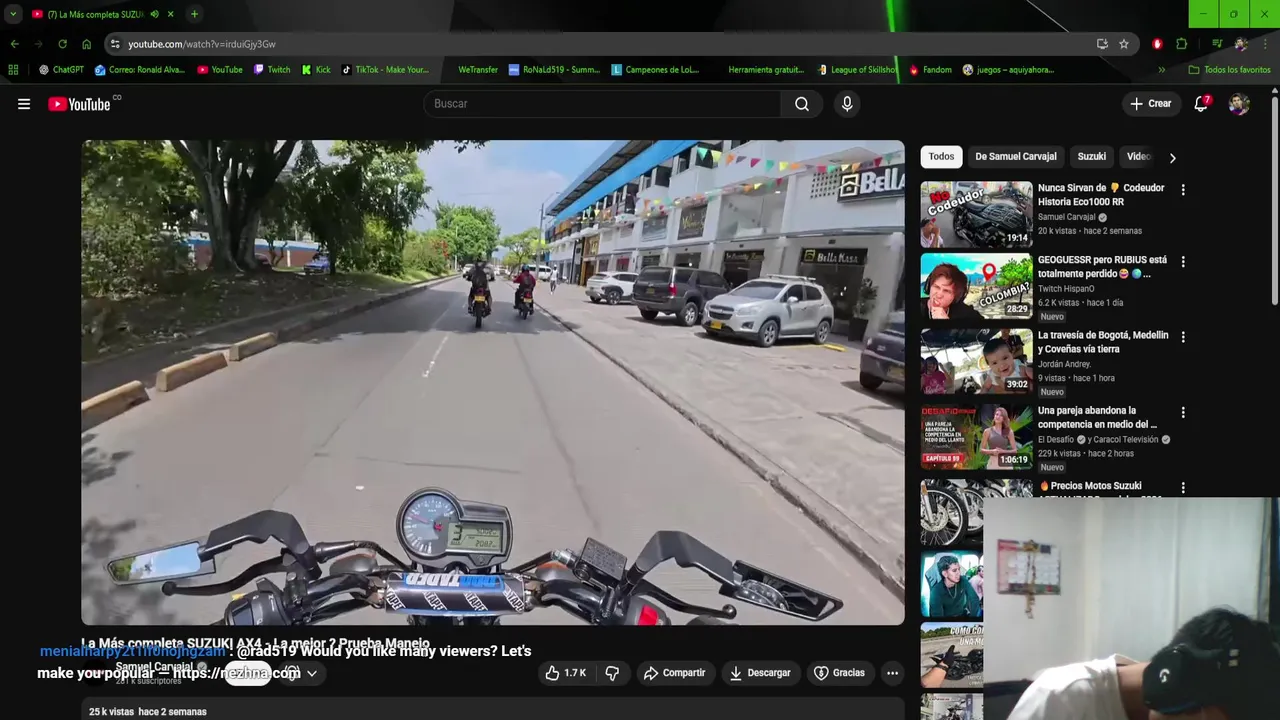The image size is (1280, 720).
Task: Open the Campeones de LoL bookmark
Action: pos(656,70)
